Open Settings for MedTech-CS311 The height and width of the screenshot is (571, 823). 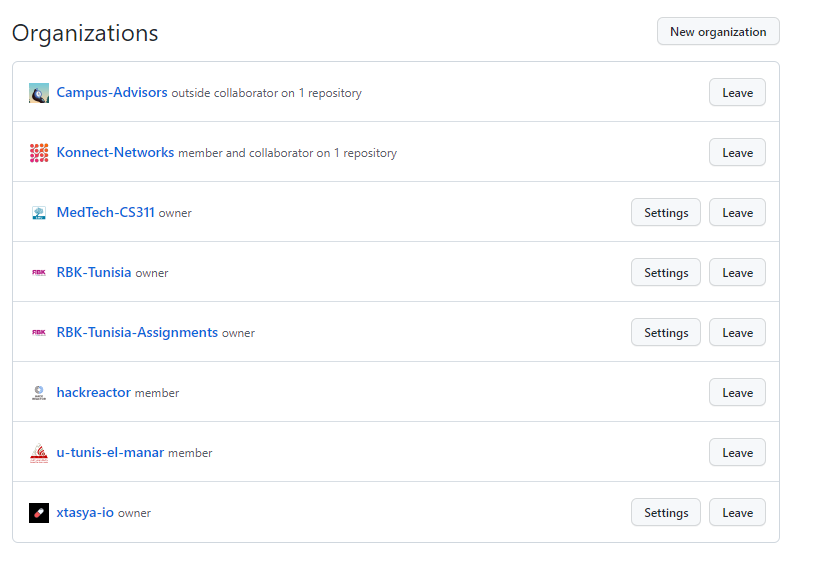pos(666,212)
